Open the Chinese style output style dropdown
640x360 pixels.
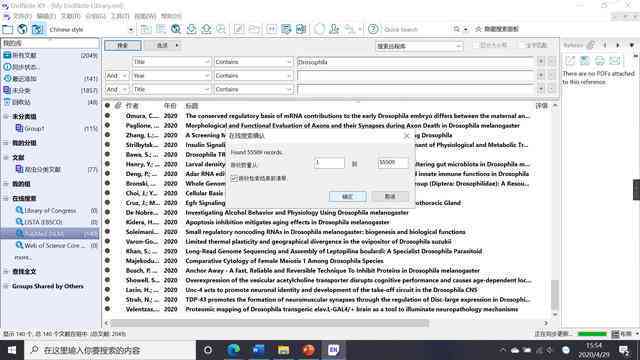(x=91, y=29)
